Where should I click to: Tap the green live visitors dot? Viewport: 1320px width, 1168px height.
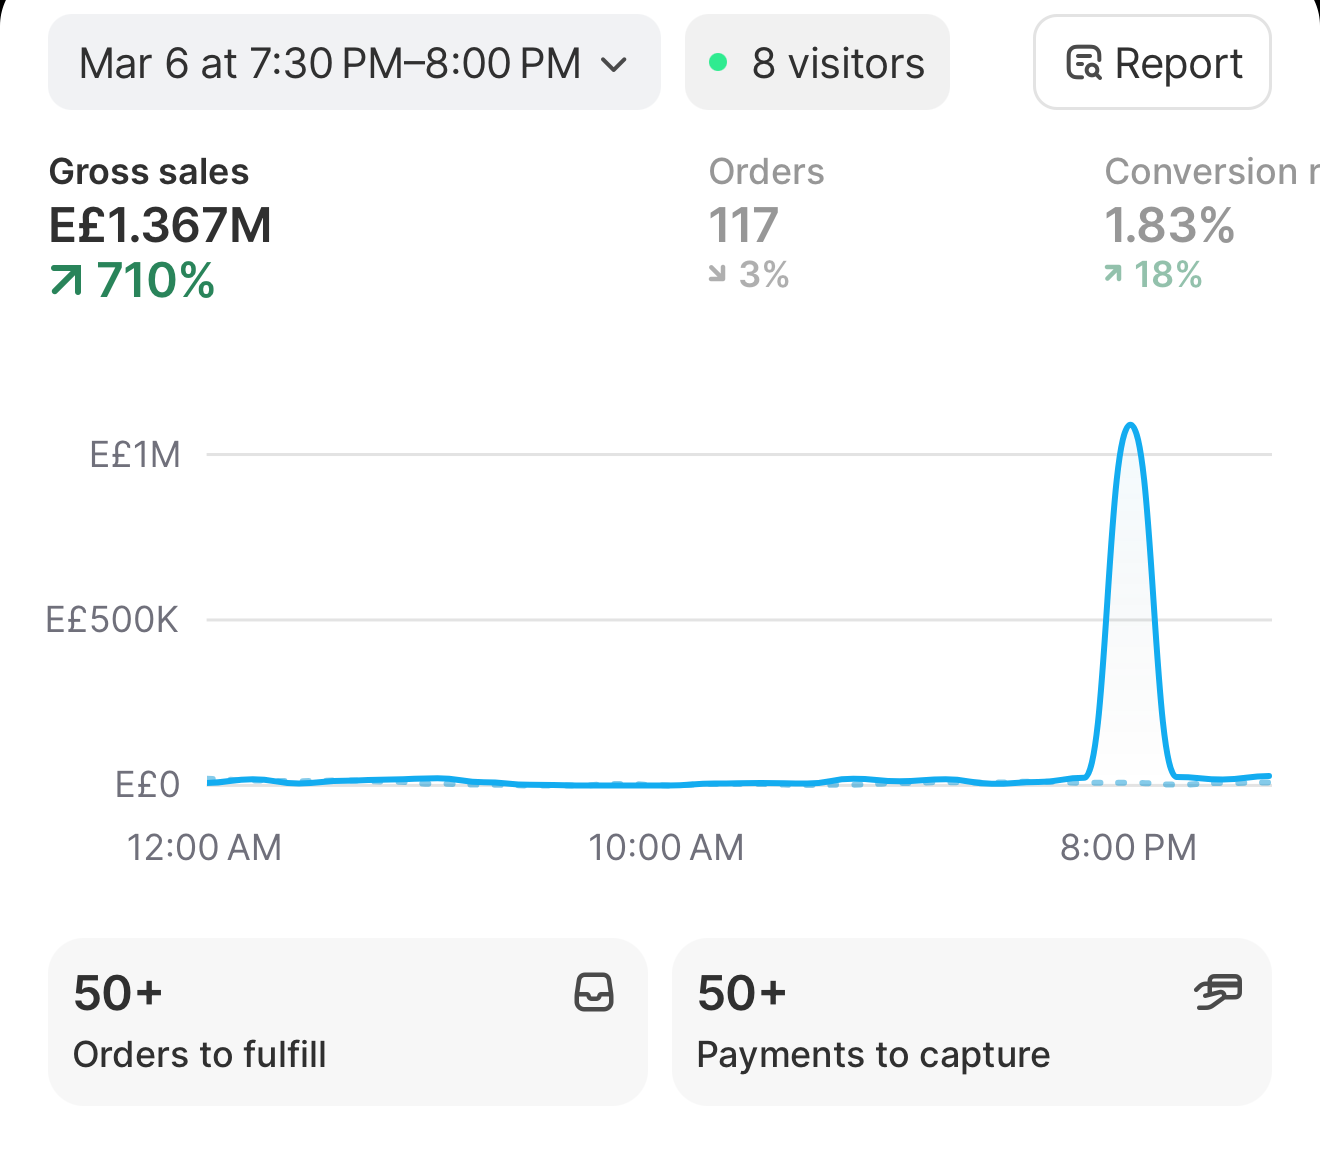(x=717, y=63)
